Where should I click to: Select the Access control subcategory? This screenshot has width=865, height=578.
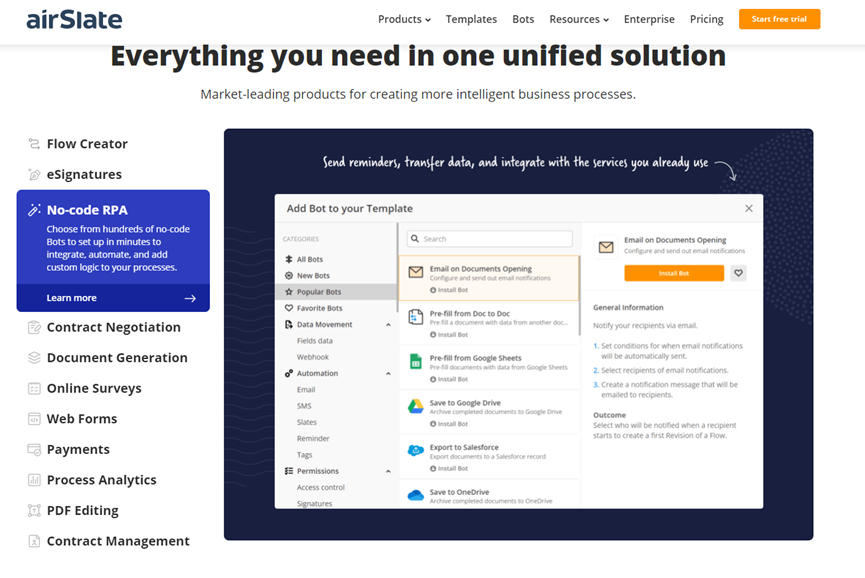pyautogui.click(x=321, y=488)
